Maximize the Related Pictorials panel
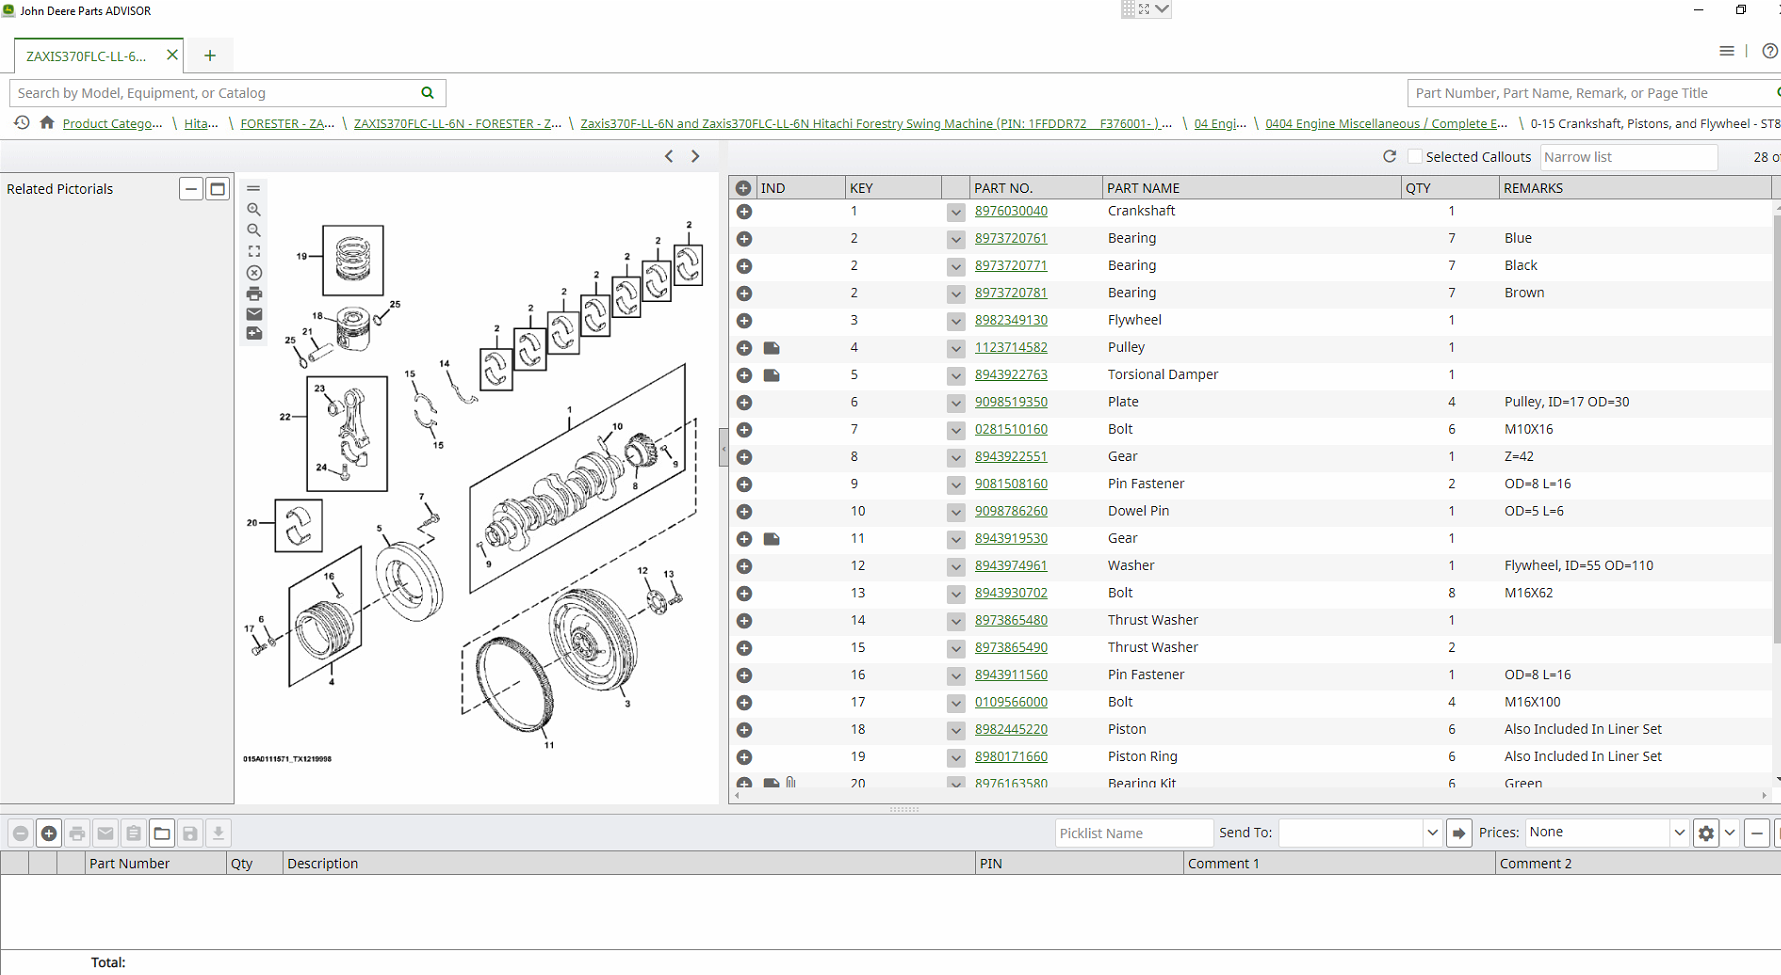 tap(217, 189)
